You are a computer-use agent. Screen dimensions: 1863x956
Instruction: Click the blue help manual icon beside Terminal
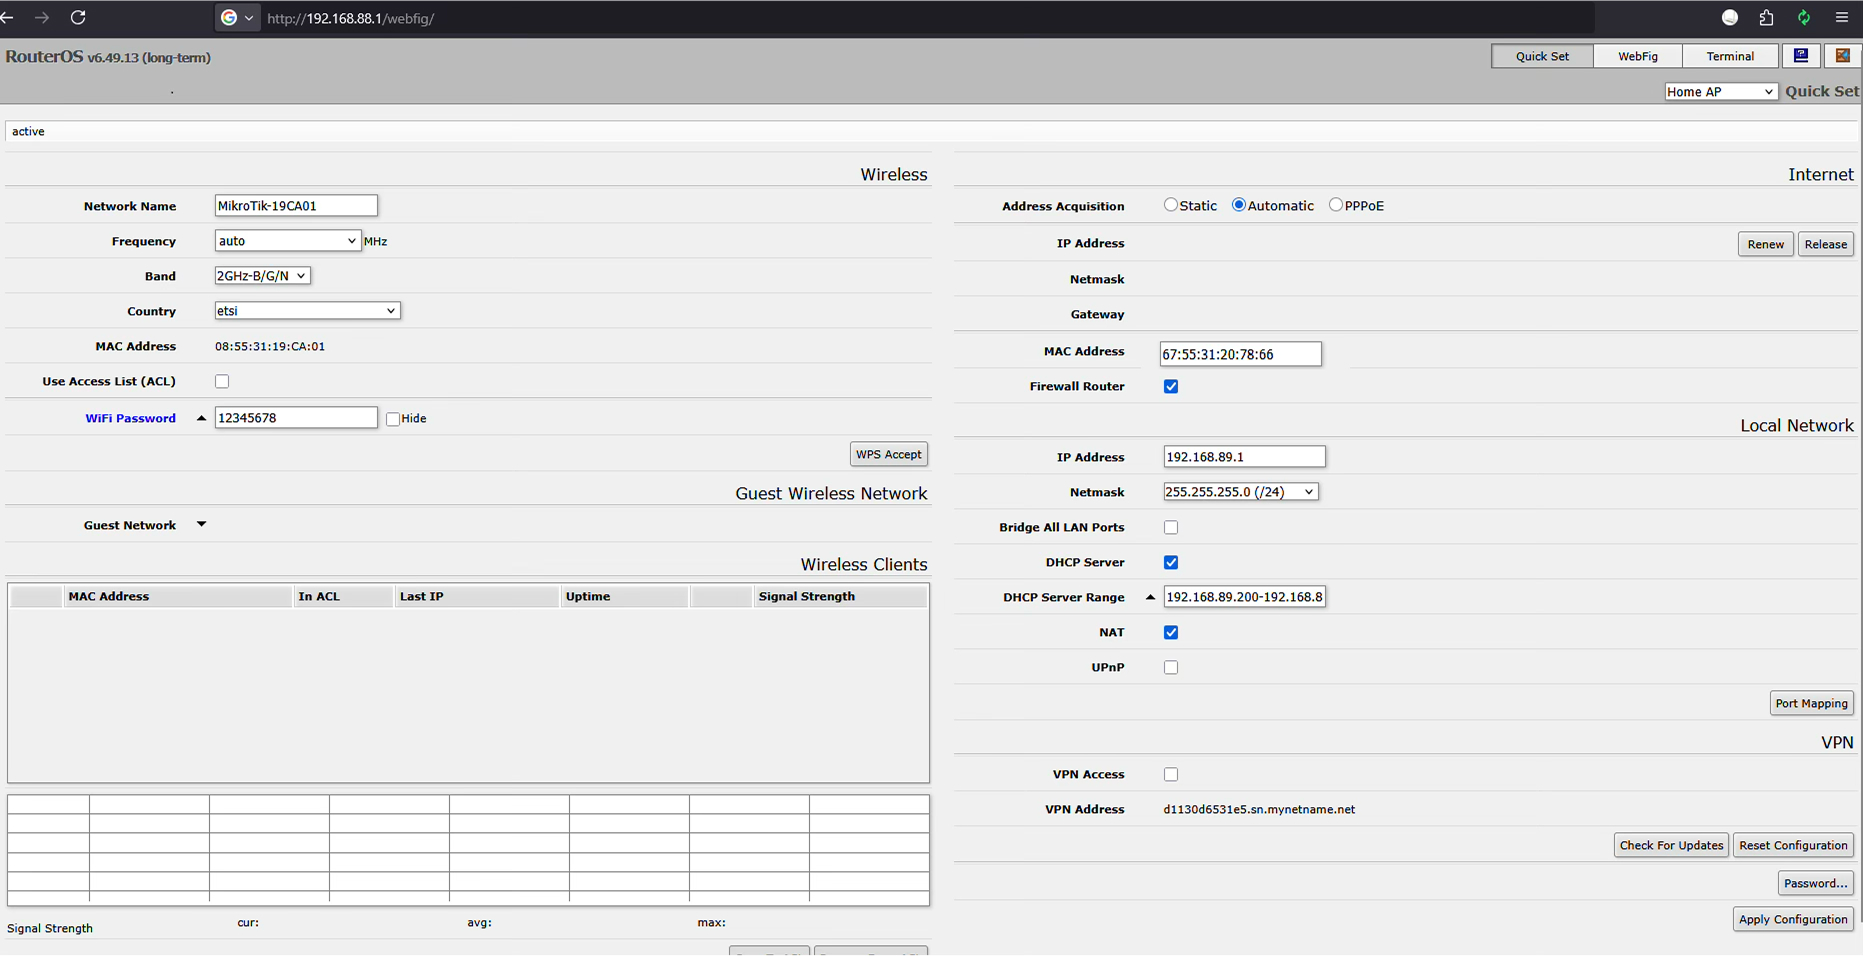[1801, 56]
